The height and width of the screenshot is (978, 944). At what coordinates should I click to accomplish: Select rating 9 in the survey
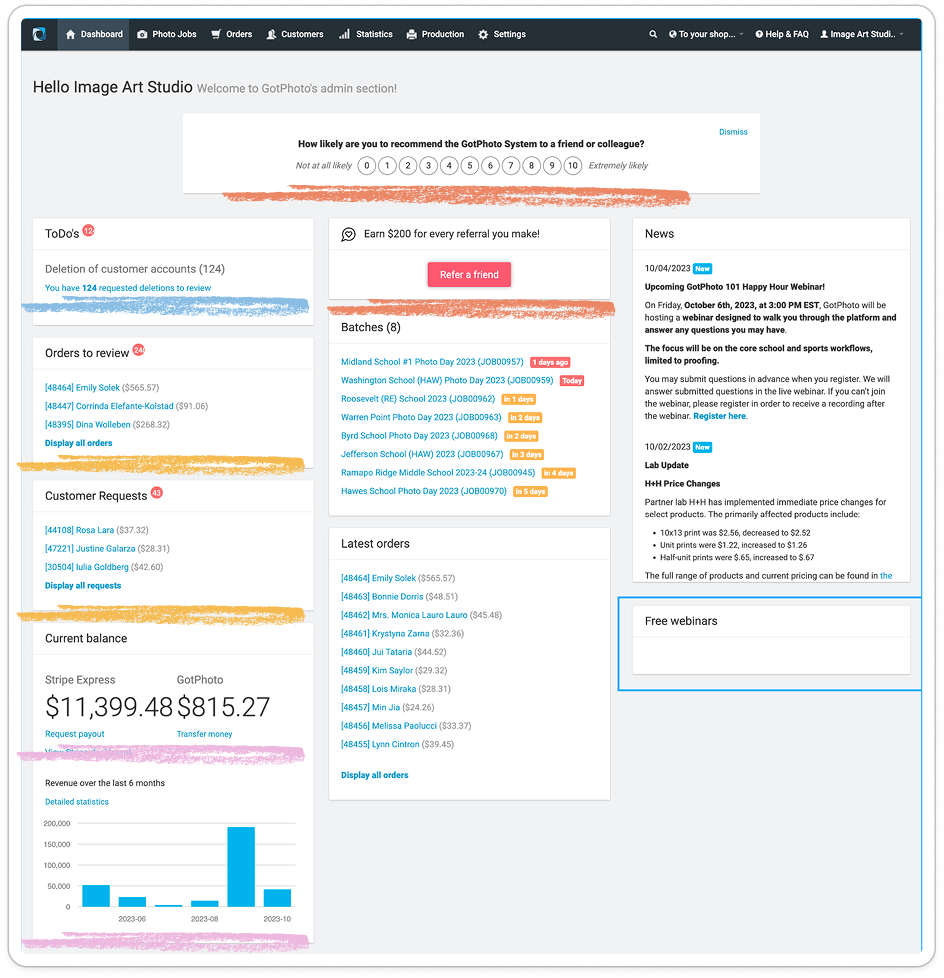tap(552, 166)
